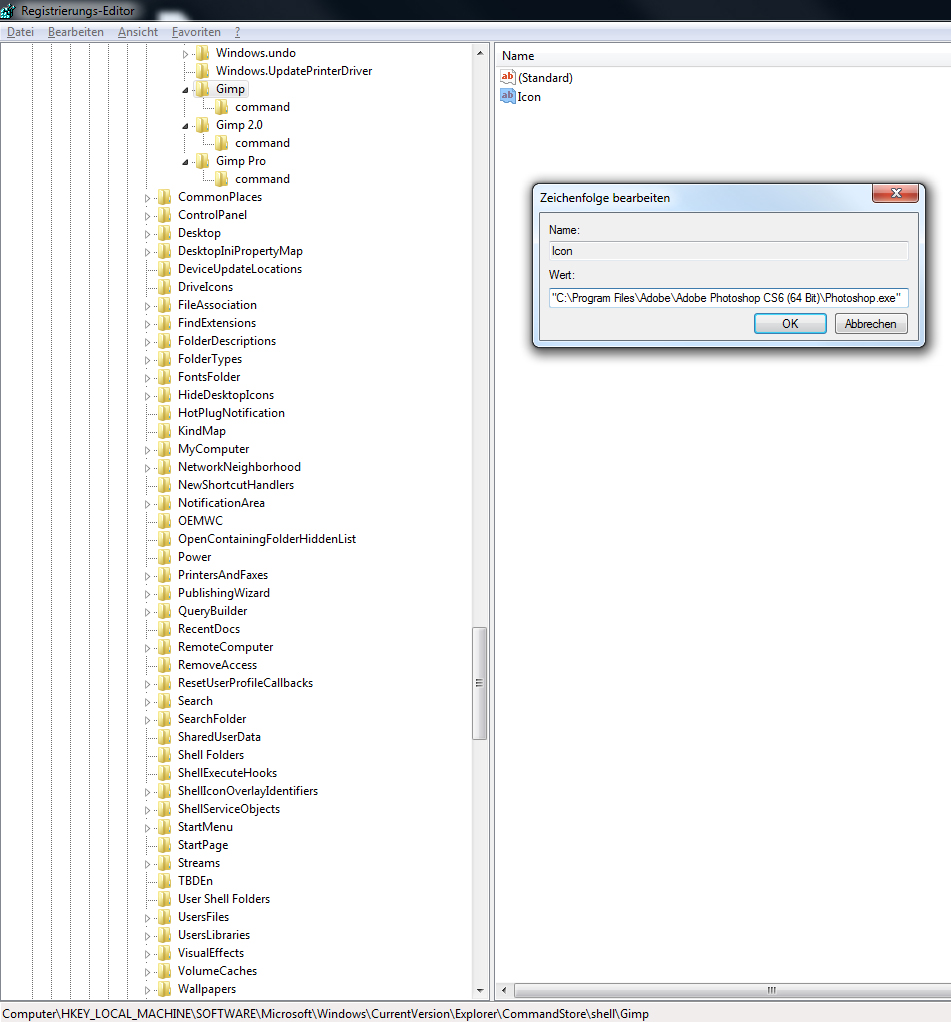The image size is (951, 1022).
Task: Click the tree pane scroll up arrow
Action: 480,53
